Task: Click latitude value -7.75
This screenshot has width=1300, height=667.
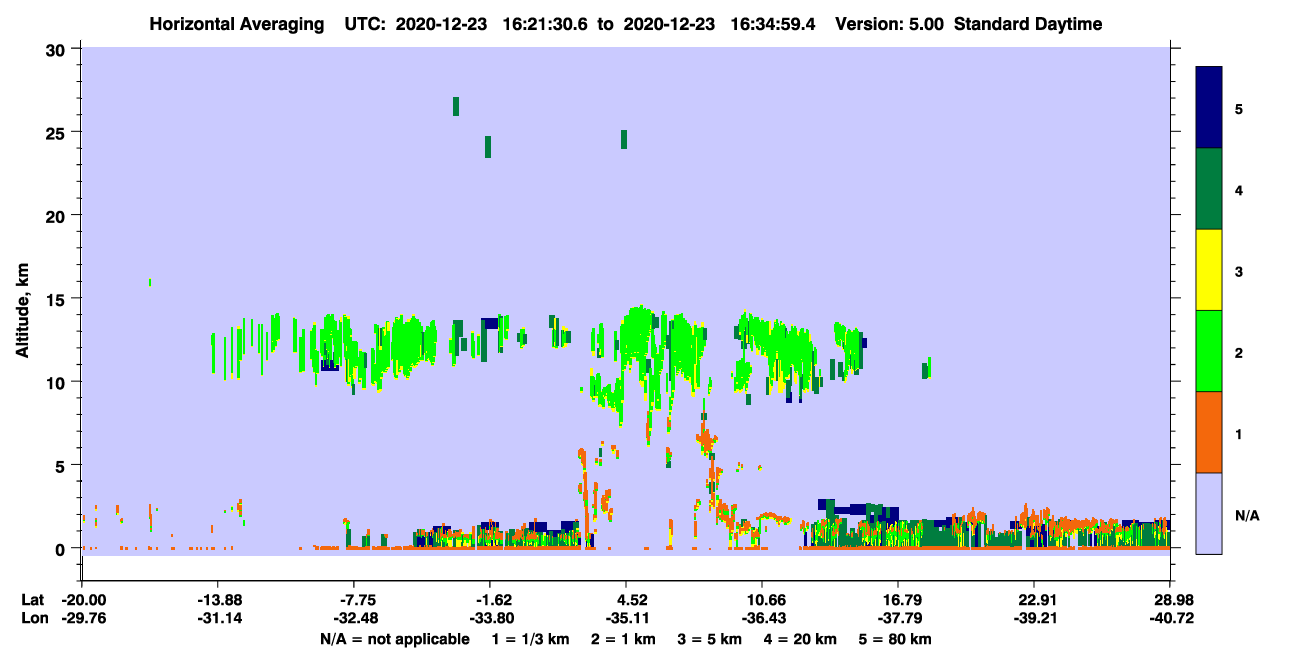Action: coord(353,600)
